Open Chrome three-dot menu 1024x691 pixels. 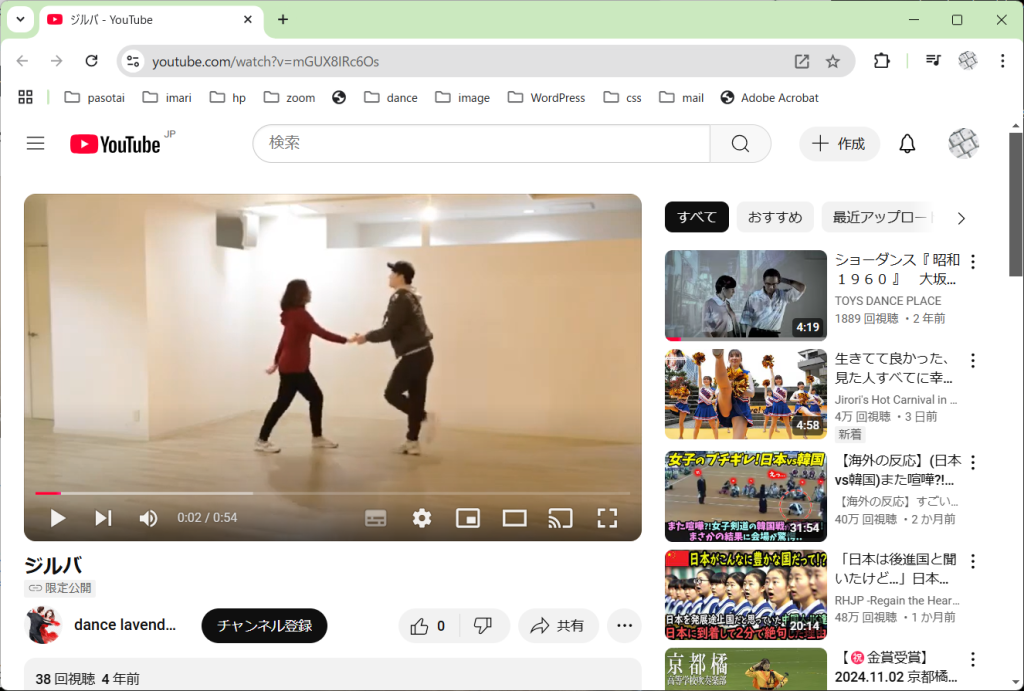pos(1002,61)
